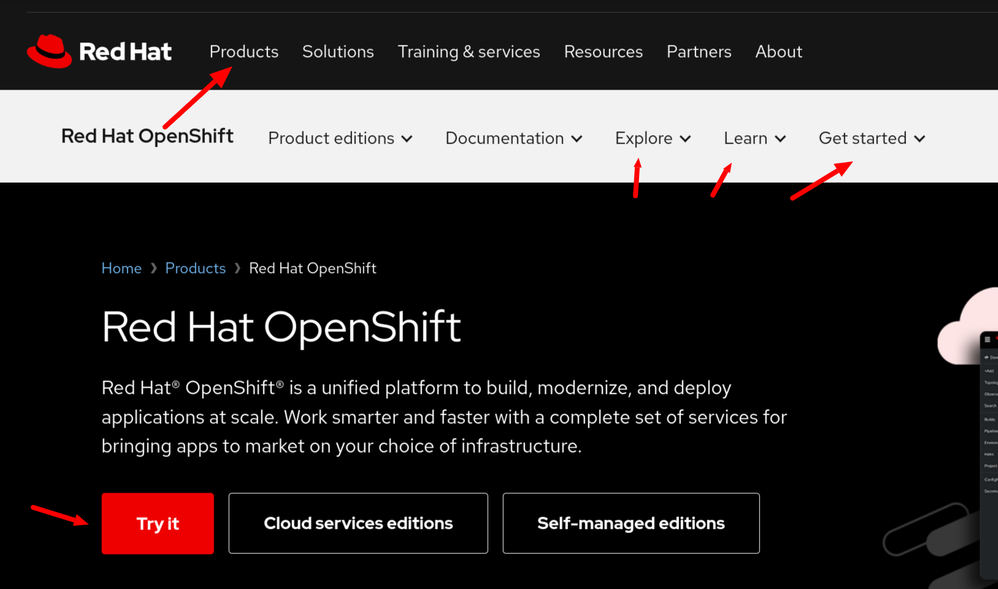Go to Home breadcrumb link
Viewport: 998px width, 589px height.
tap(121, 268)
